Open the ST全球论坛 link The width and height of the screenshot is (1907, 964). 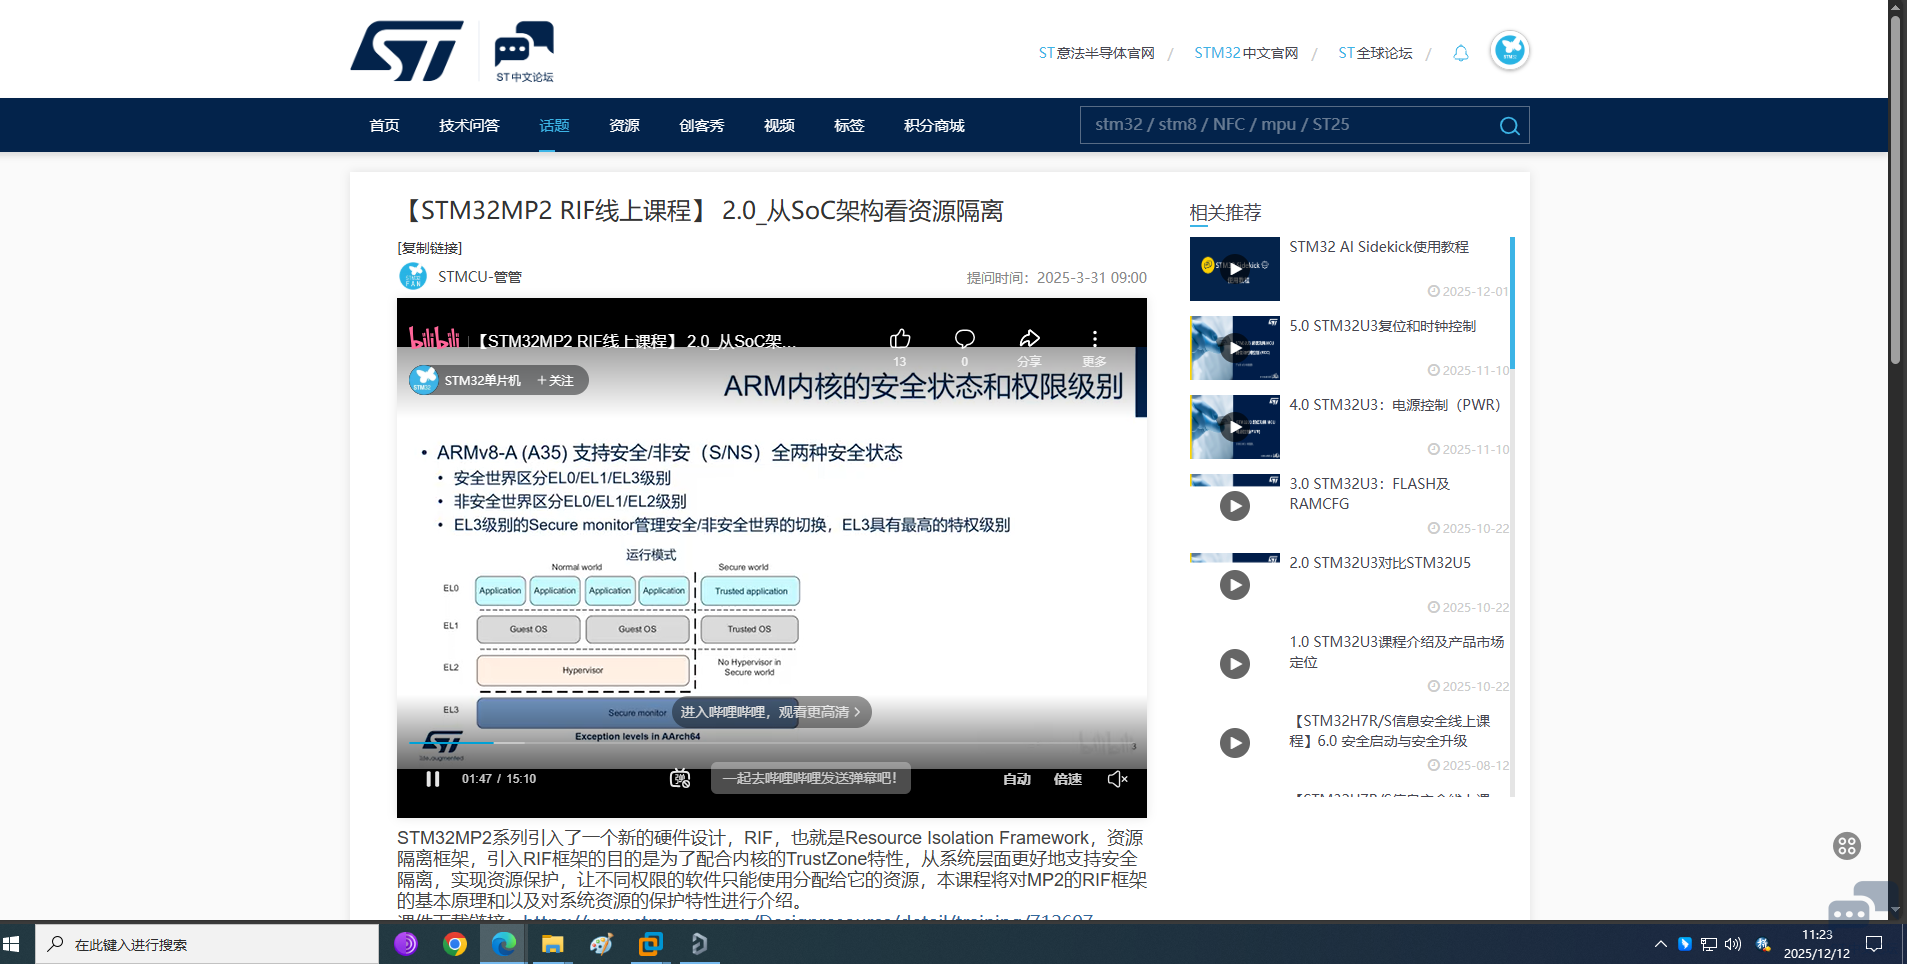[x=1375, y=53]
